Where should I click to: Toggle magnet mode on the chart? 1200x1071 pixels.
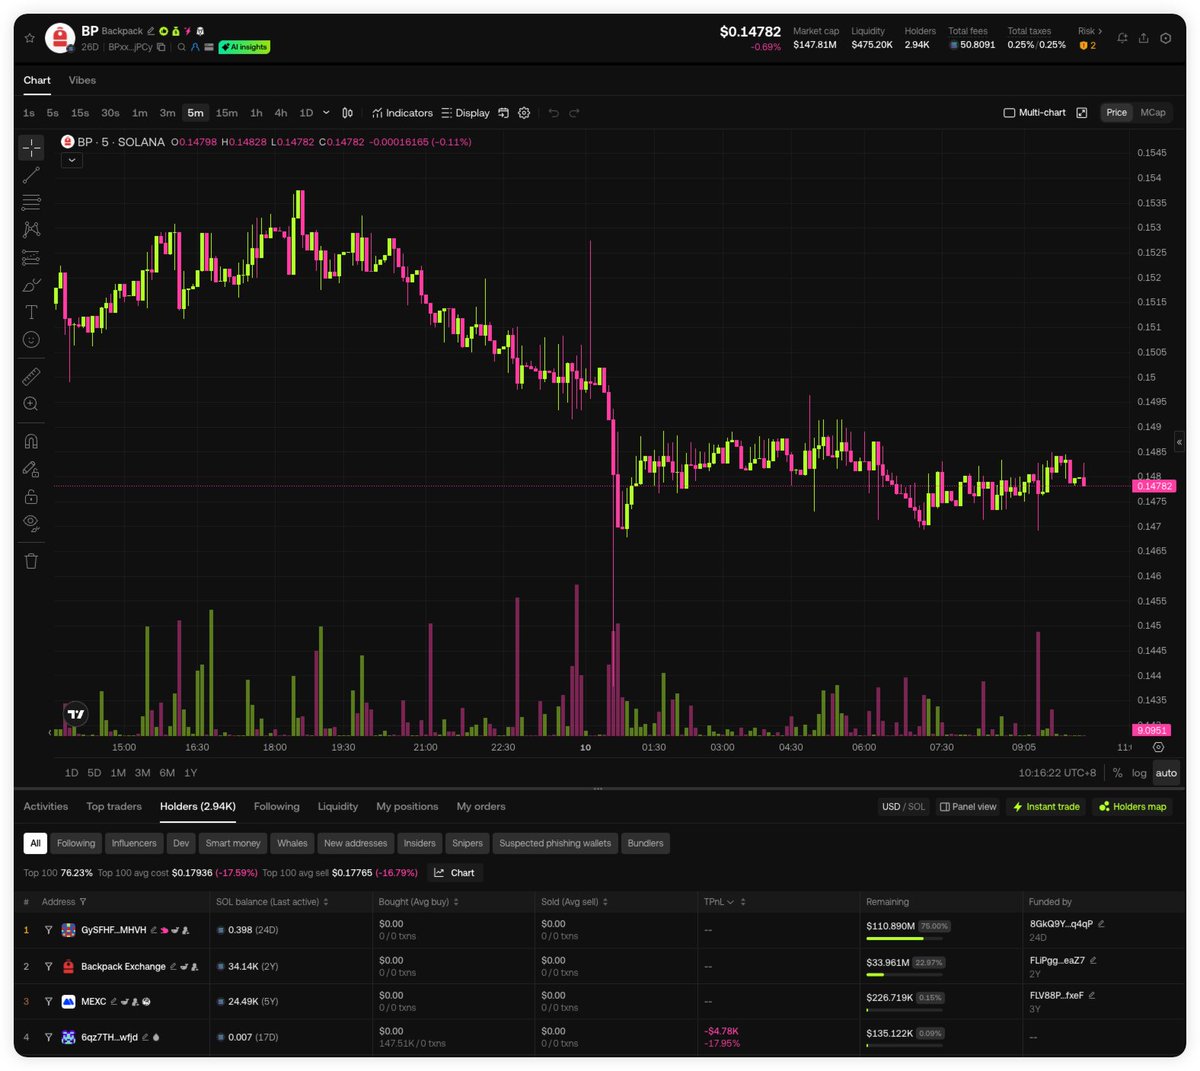coord(32,441)
